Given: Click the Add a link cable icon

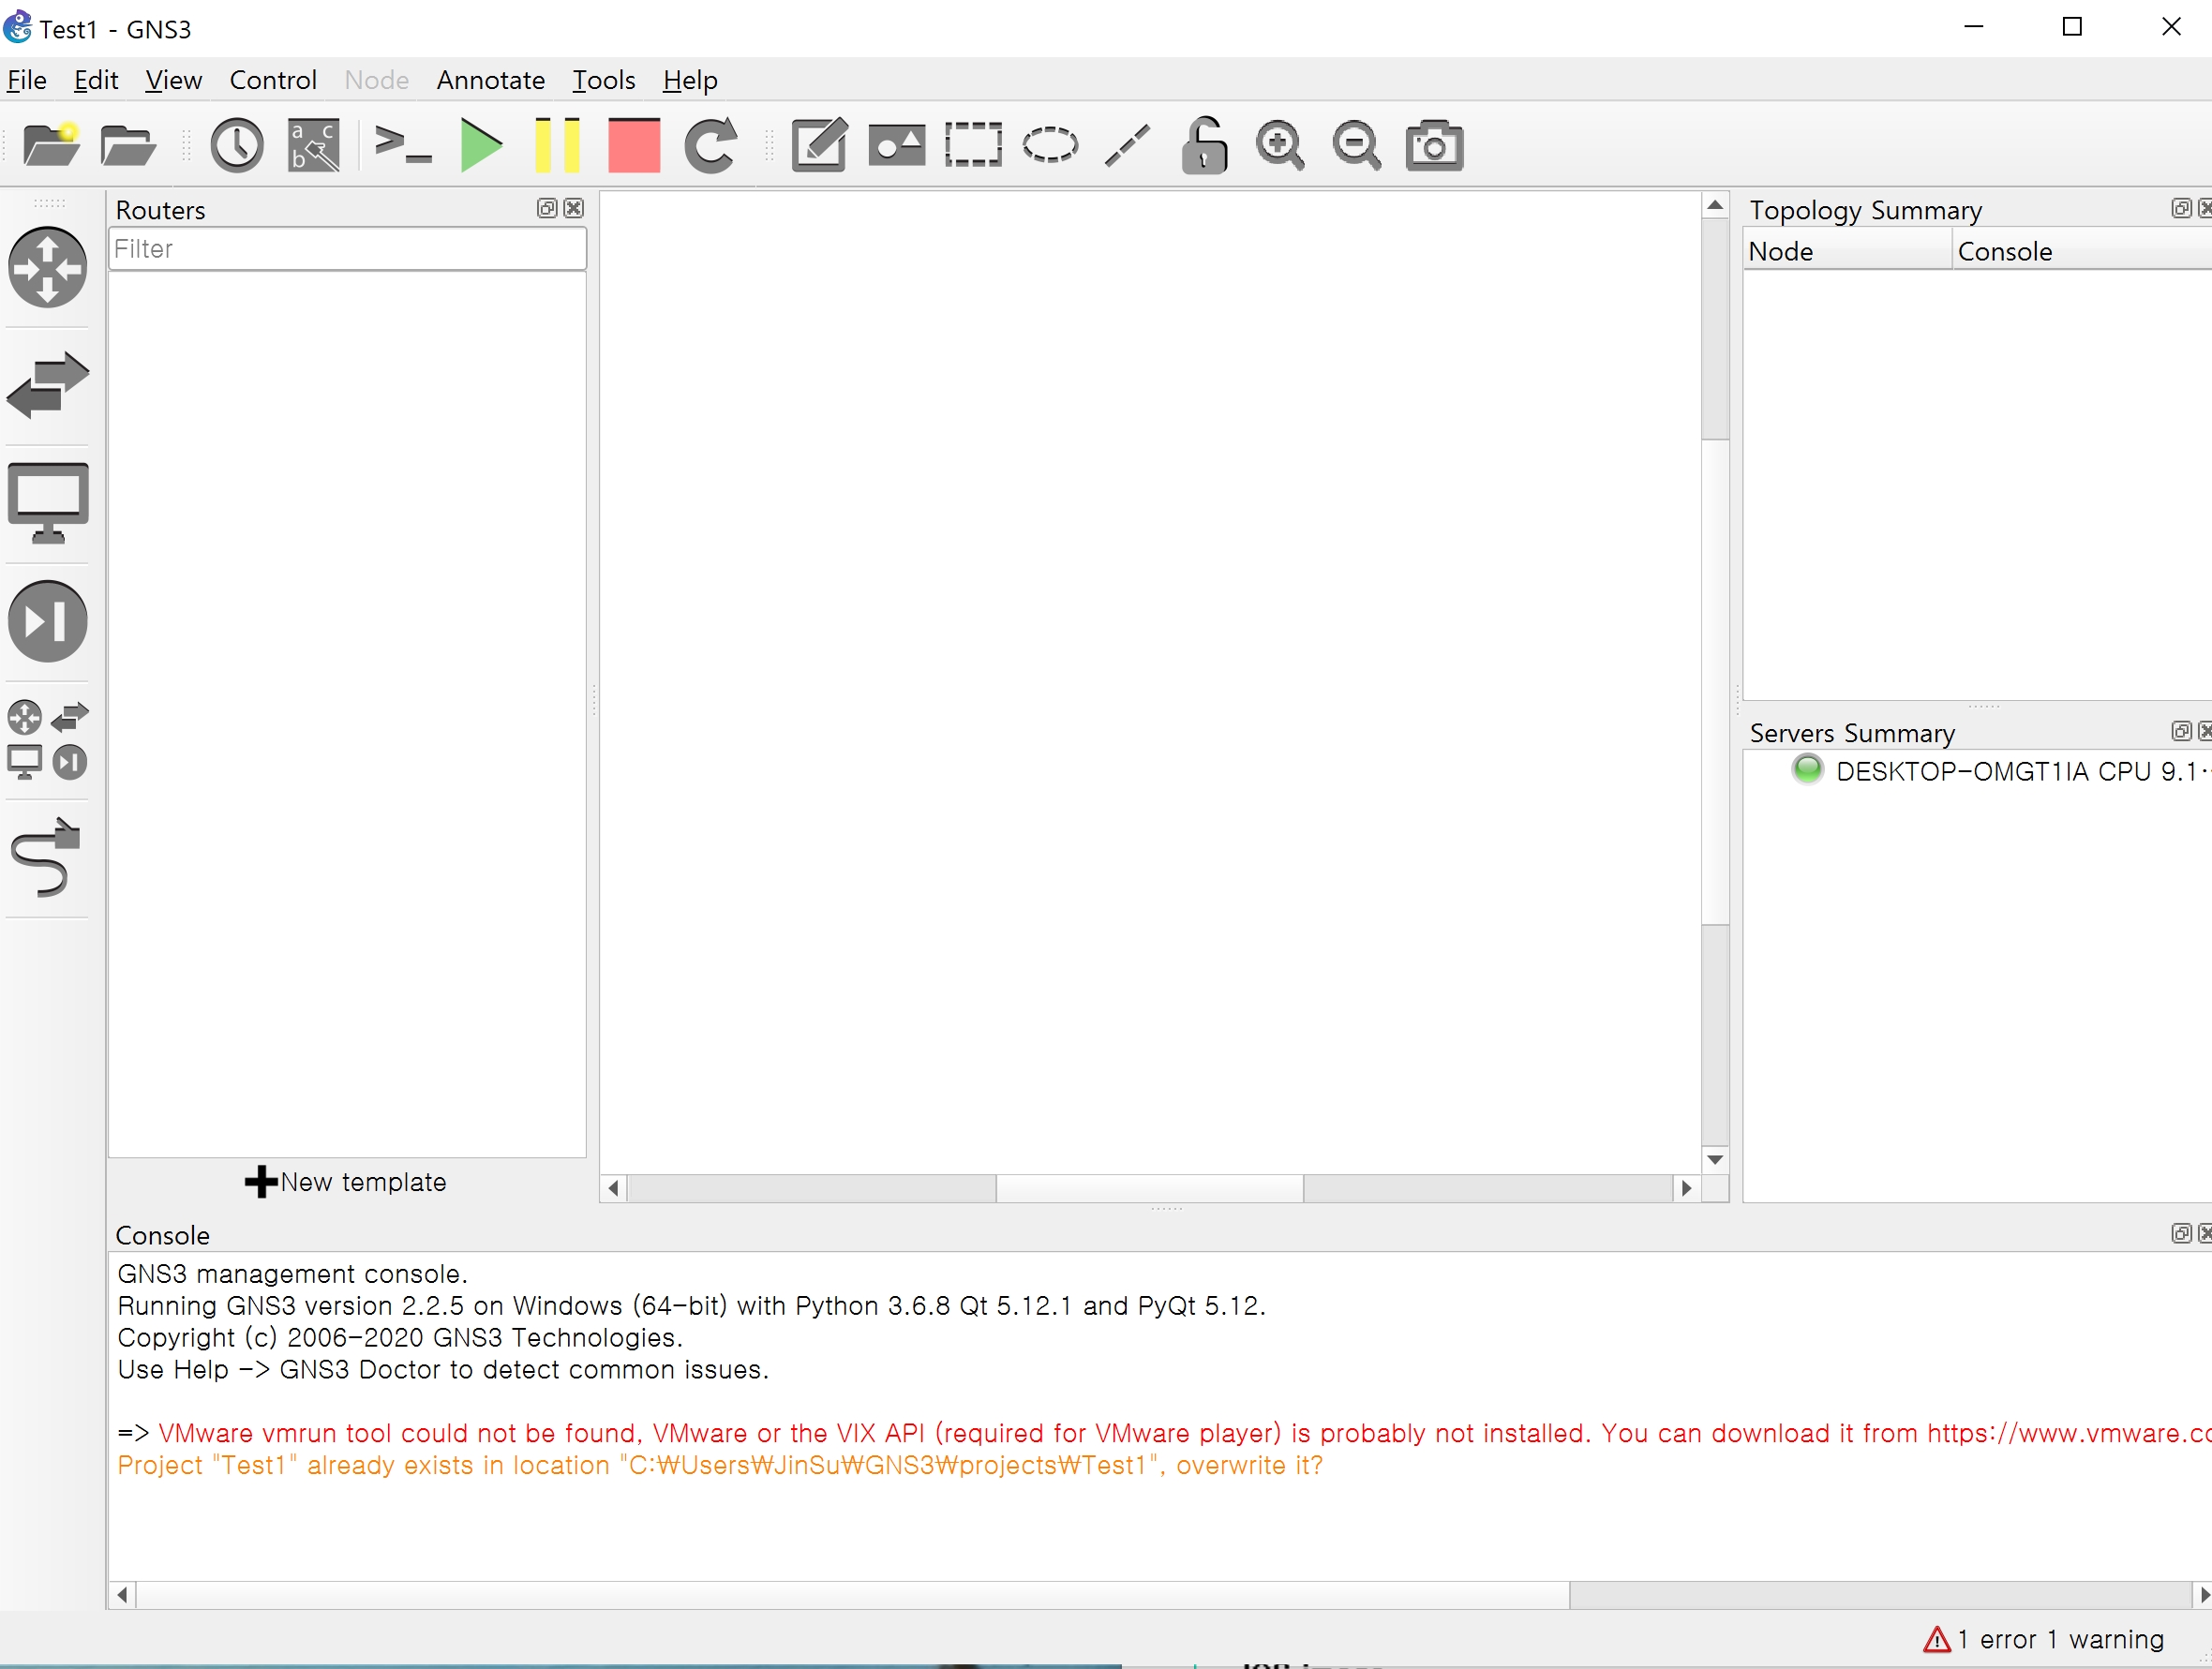Looking at the screenshot, I should (47, 857).
